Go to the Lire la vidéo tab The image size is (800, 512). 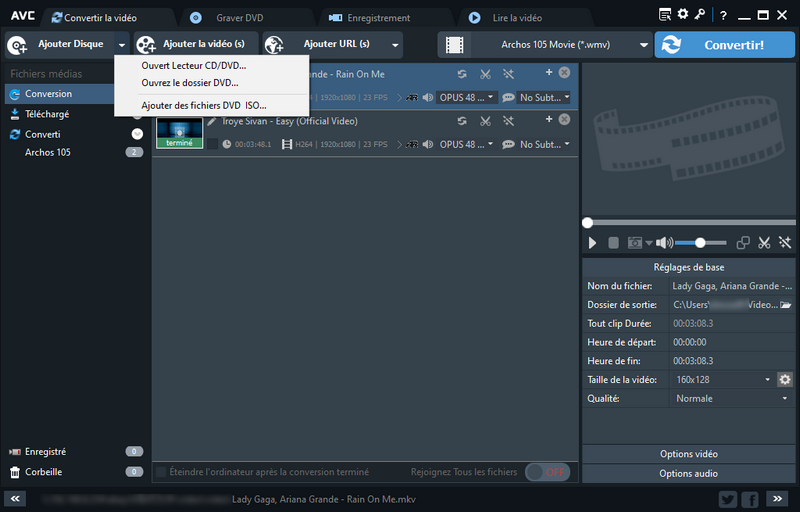click(x=517, y=18)
